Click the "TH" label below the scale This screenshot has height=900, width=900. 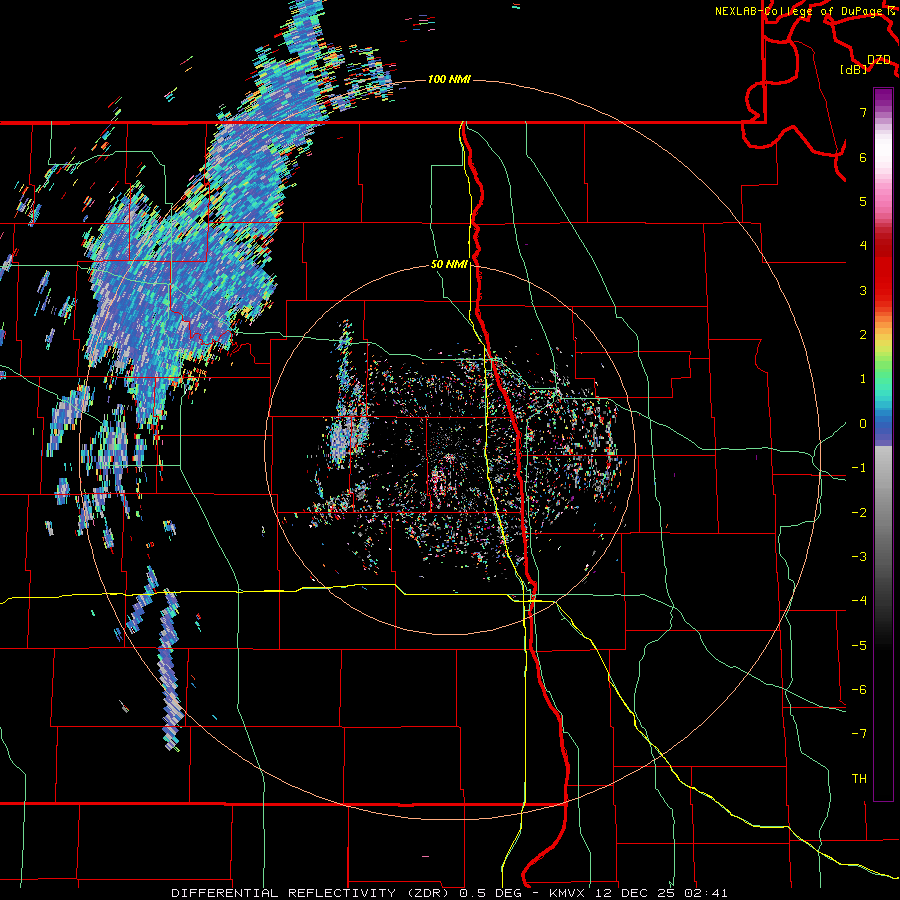pyautogui.click(x=859, y=779)
